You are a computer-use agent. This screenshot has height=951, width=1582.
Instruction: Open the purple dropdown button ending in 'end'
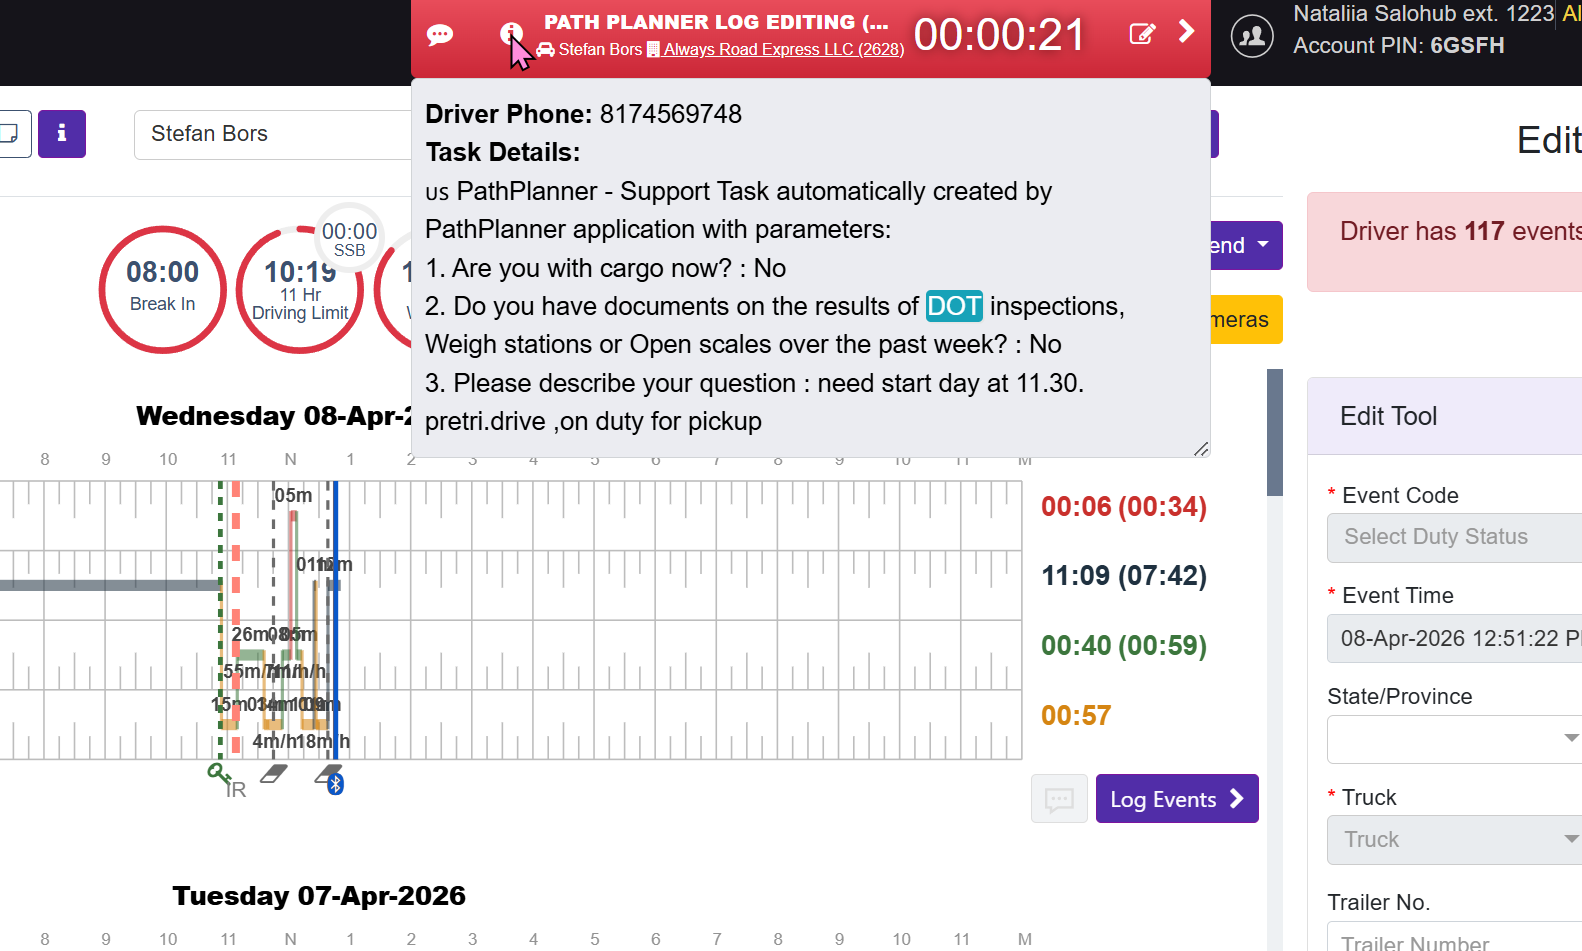coord(1246,245)
